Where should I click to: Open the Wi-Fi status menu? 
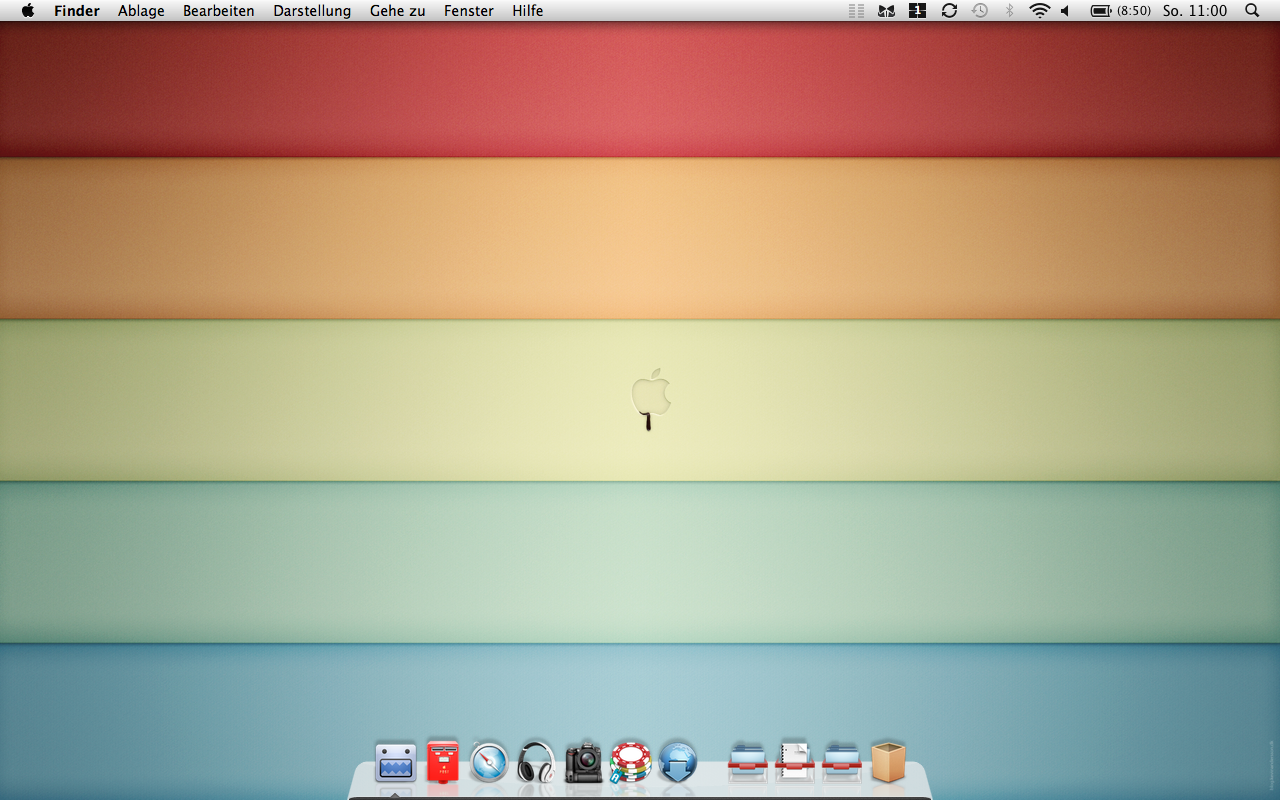point(1040,11)
